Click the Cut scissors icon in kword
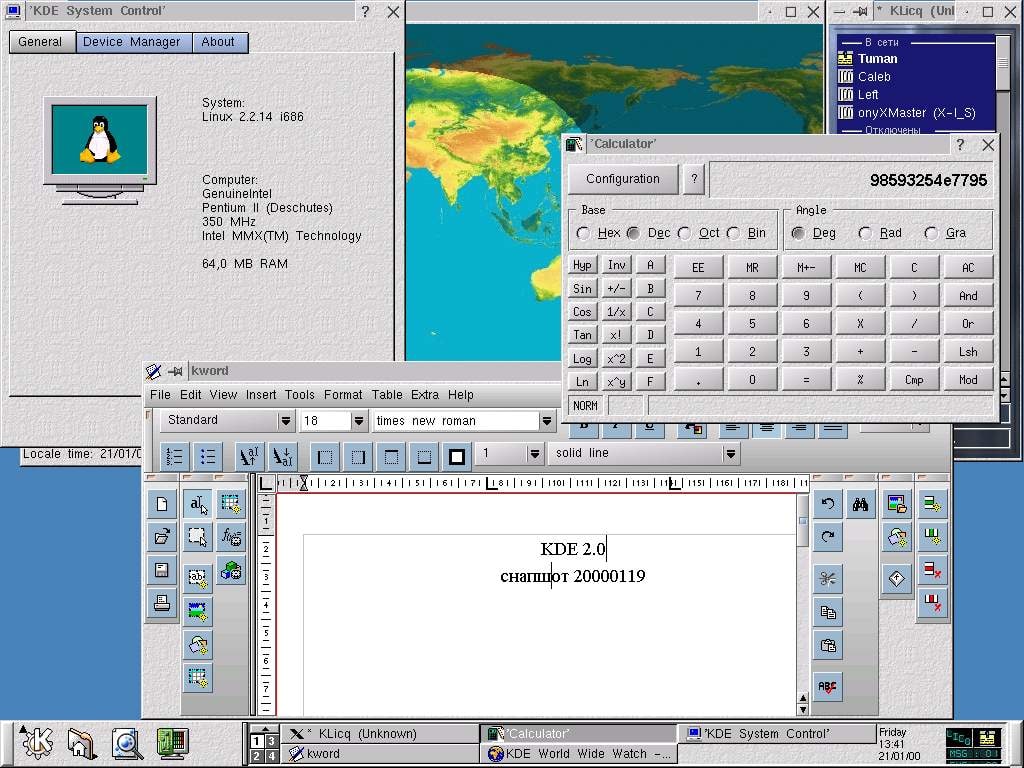This screenshot has width=1024, height=768. (827, 579)
